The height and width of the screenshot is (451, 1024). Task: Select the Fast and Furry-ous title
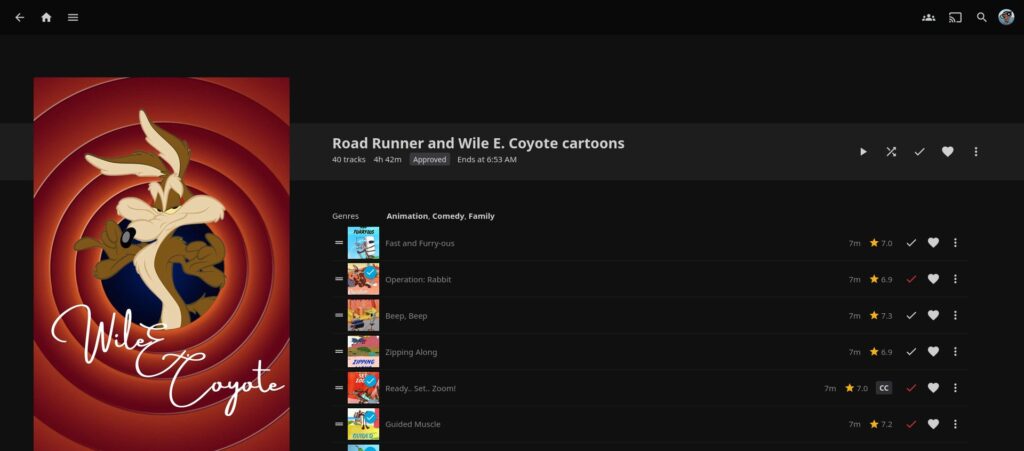coord(419,243)
